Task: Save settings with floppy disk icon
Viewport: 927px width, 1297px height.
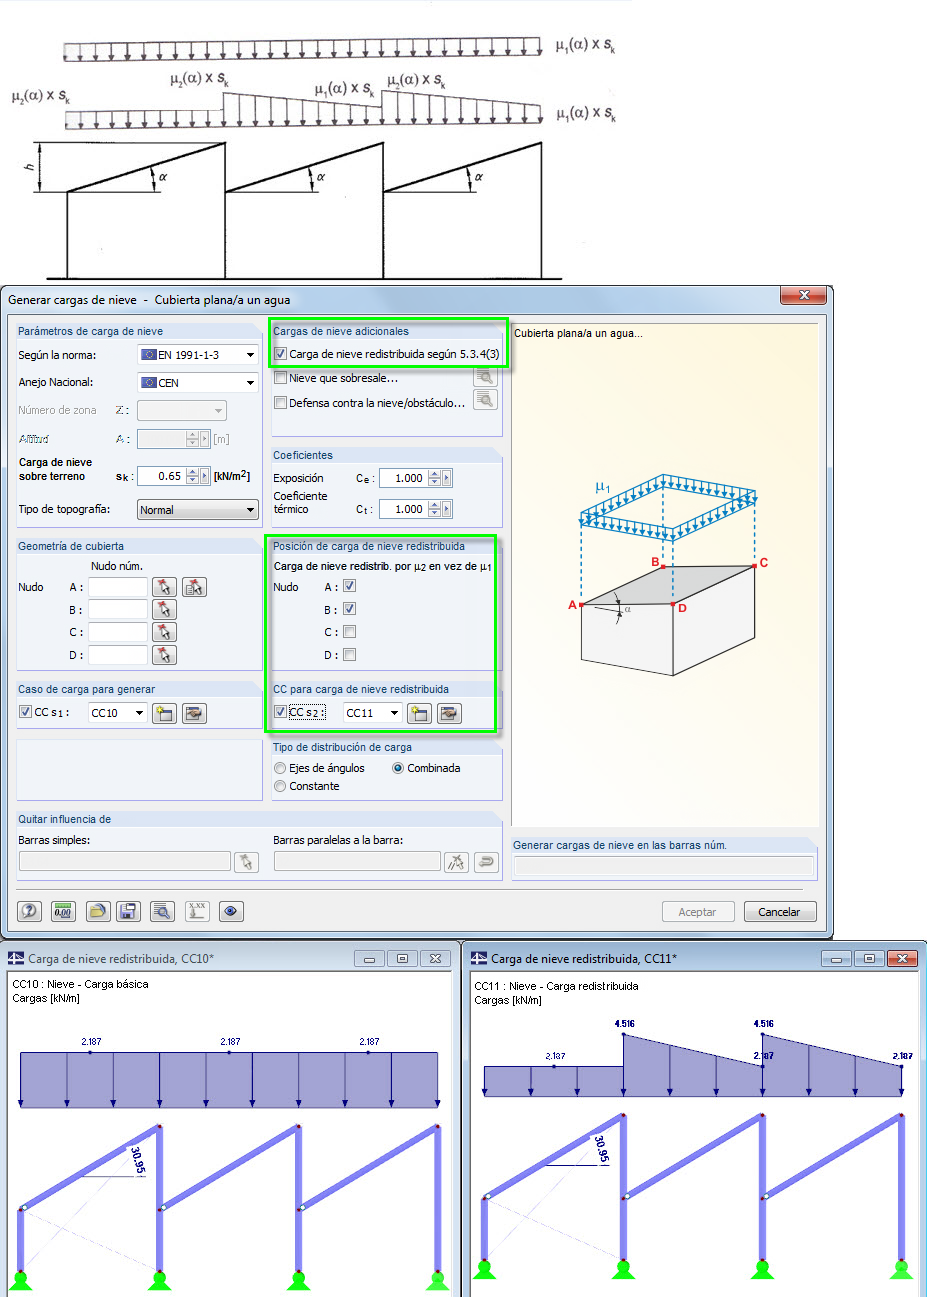Action: coord(128,911)
